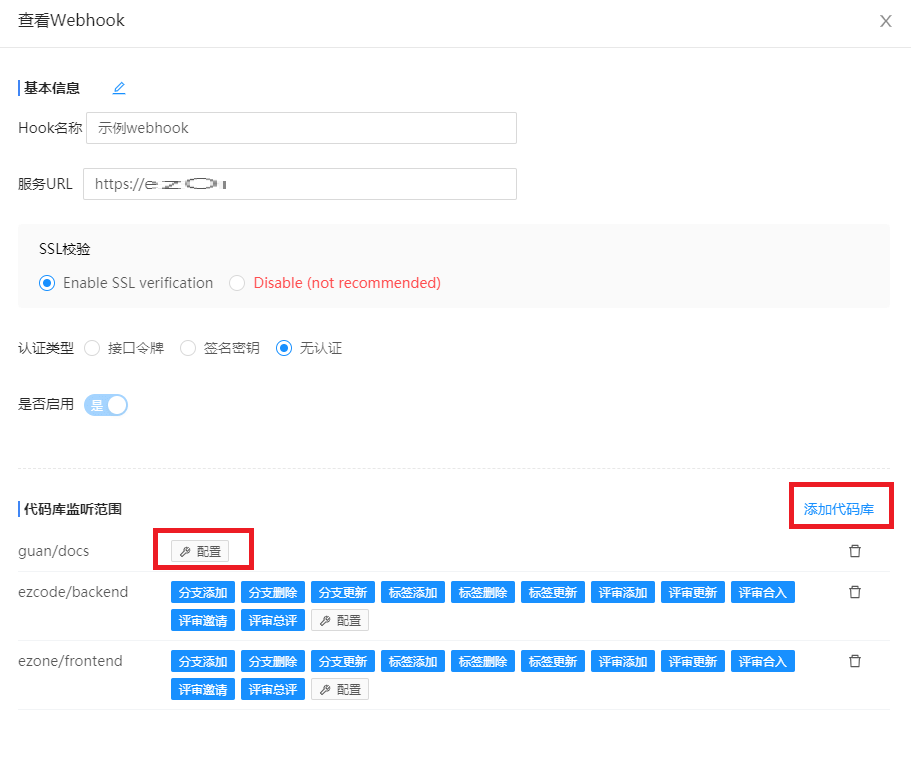The image size is (920, 780).
Task: Click 标签更新 event tag for ezone/frontend
Action: pos(552,660)
